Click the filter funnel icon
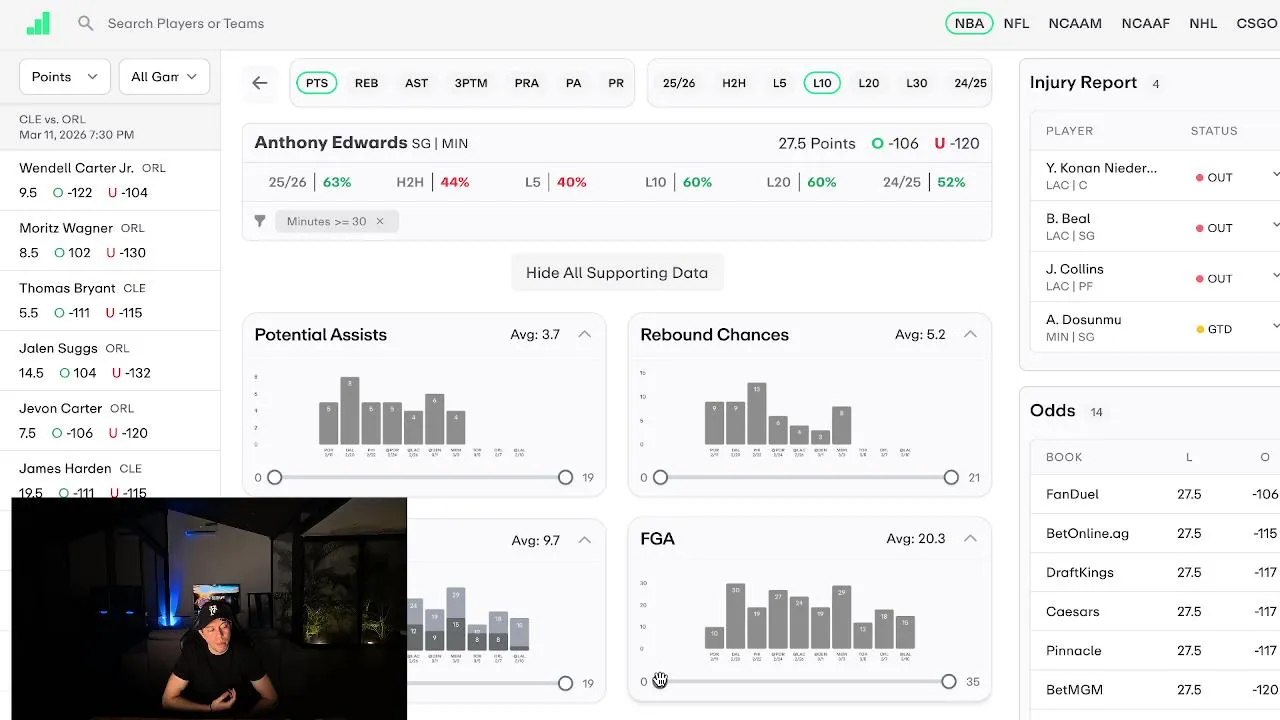The height and width of the screenshot is (720, 1280). (260, 221)
